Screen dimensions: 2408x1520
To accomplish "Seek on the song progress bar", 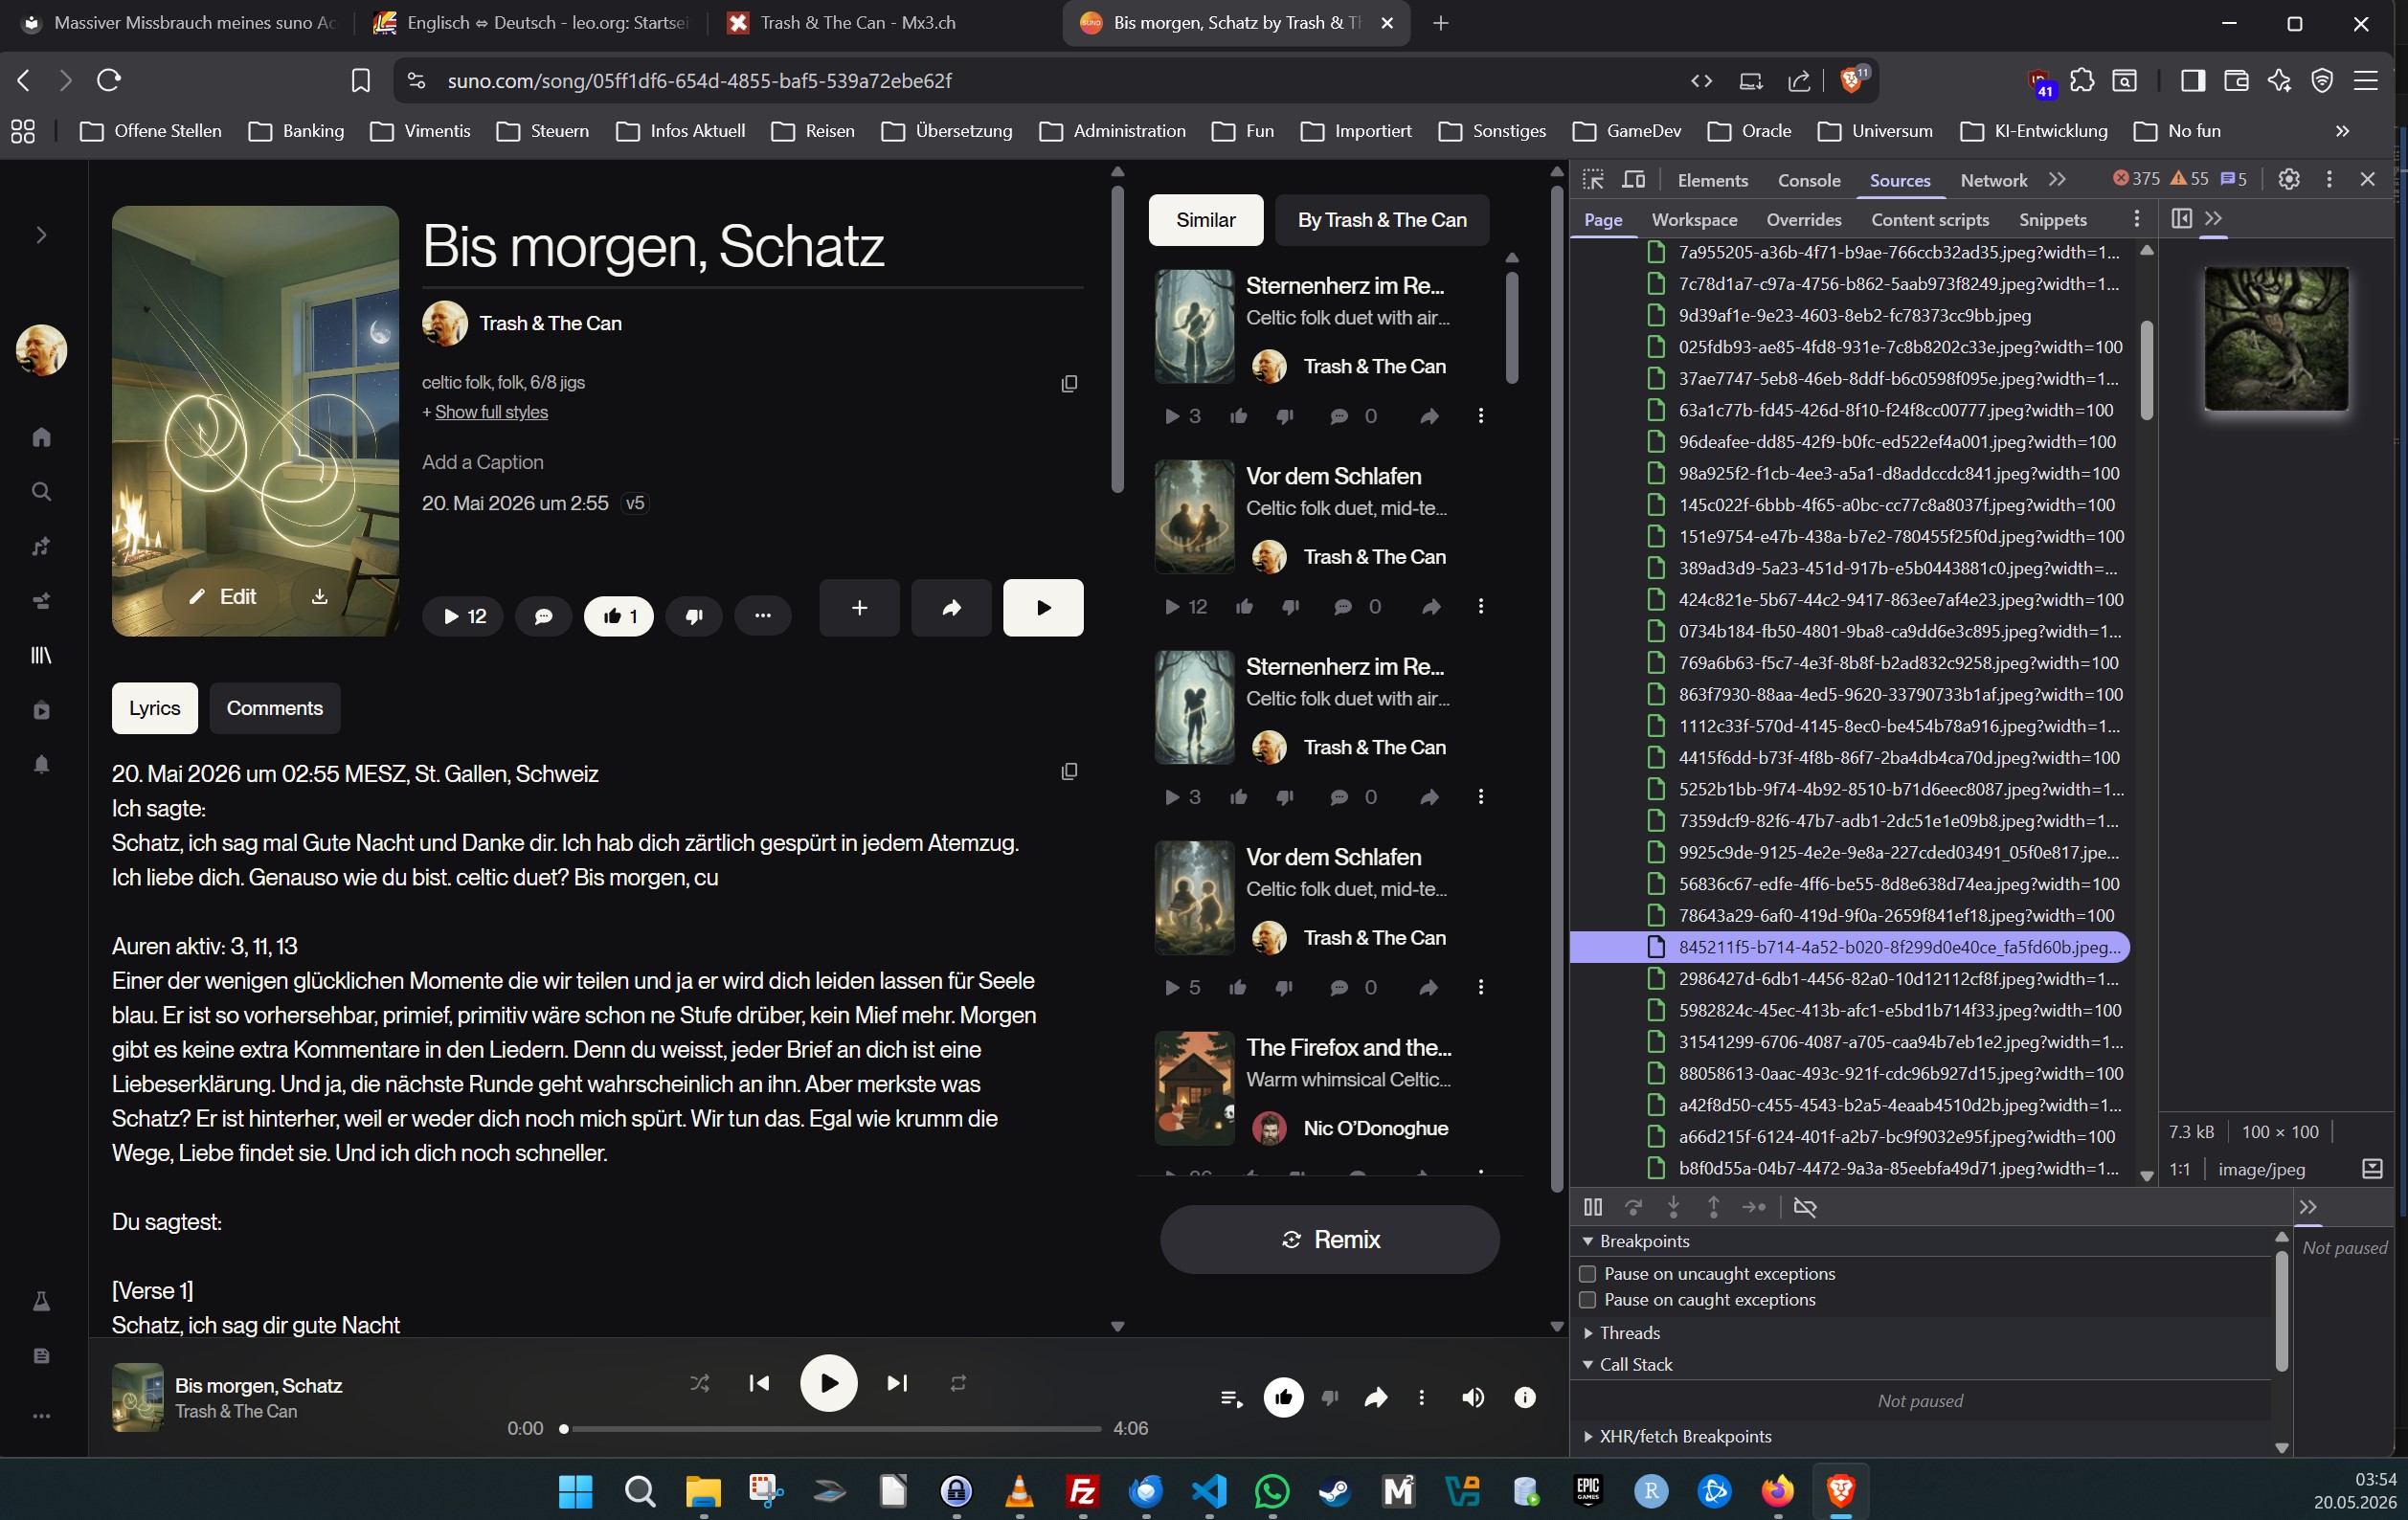I will click(832, 1429).
